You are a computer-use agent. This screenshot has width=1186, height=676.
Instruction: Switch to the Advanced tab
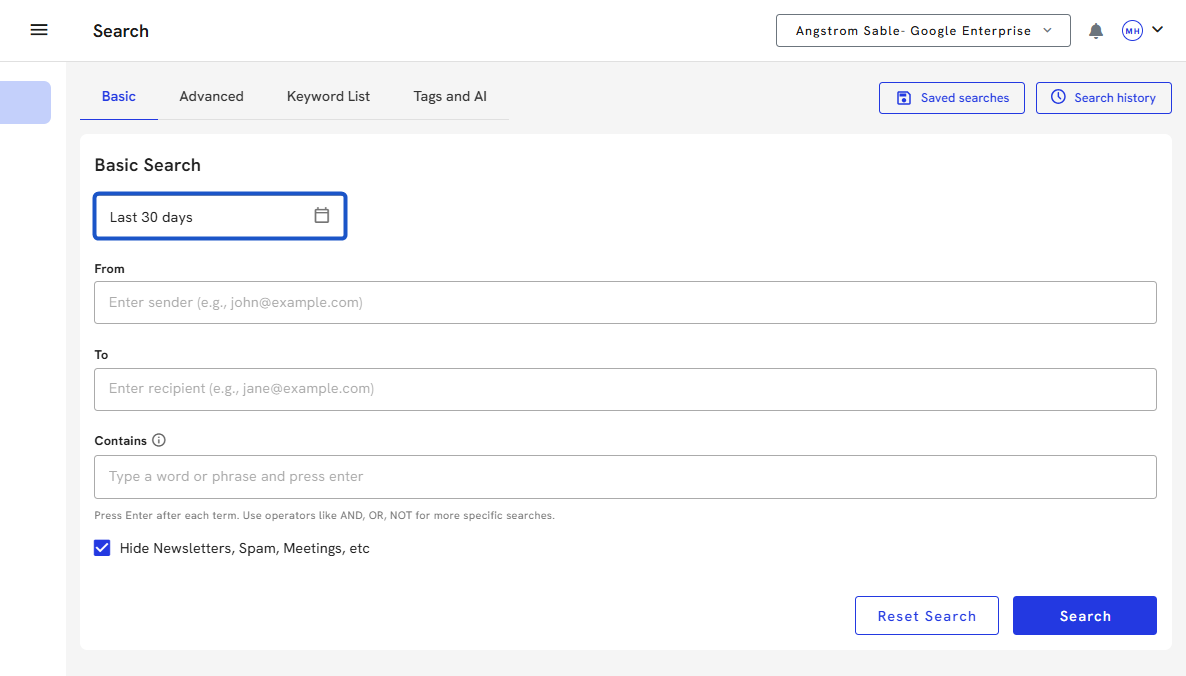coord(211,97)
